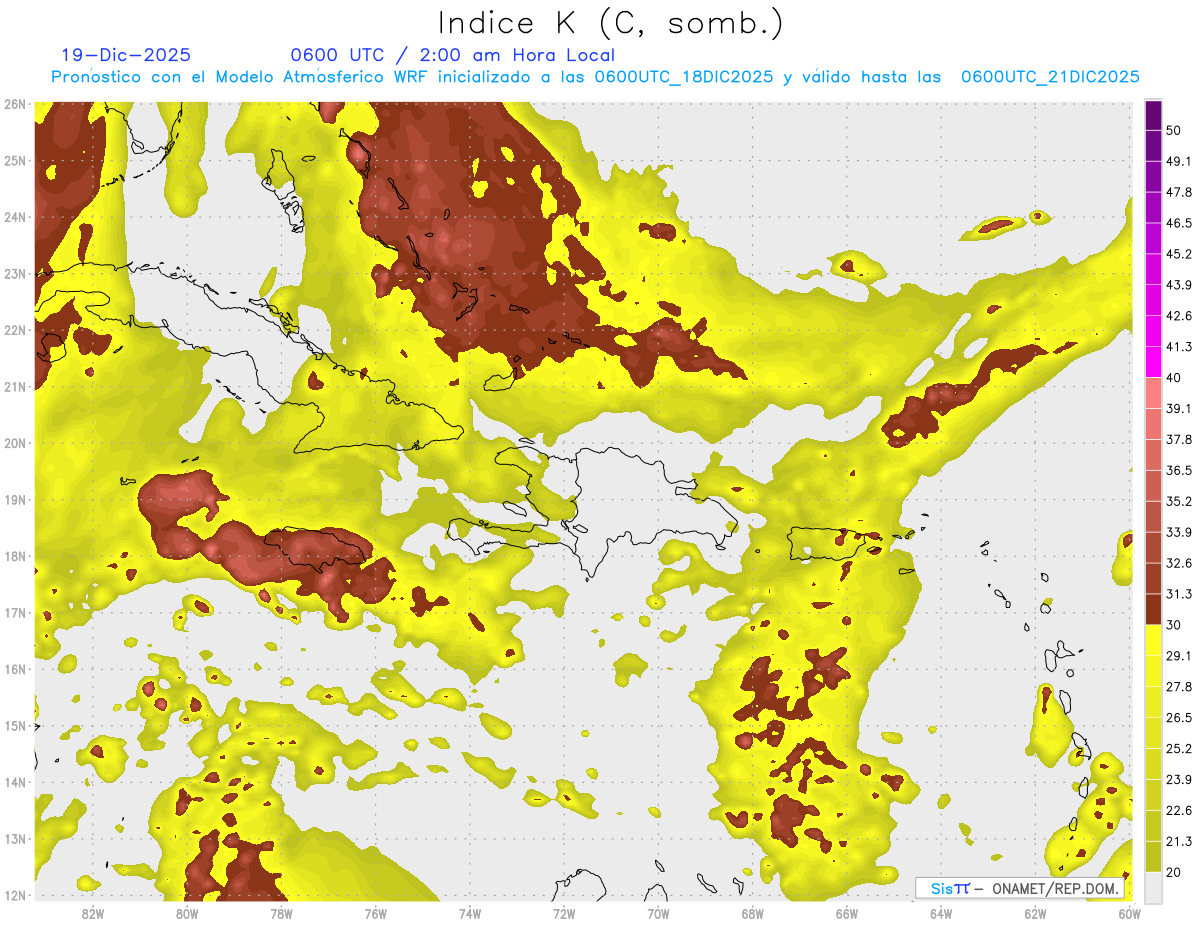Click the salmon swatch between 39.1 and 40
This screenshot has height=927, width=1200.
pyautogui.click(x=1153, y=393)
